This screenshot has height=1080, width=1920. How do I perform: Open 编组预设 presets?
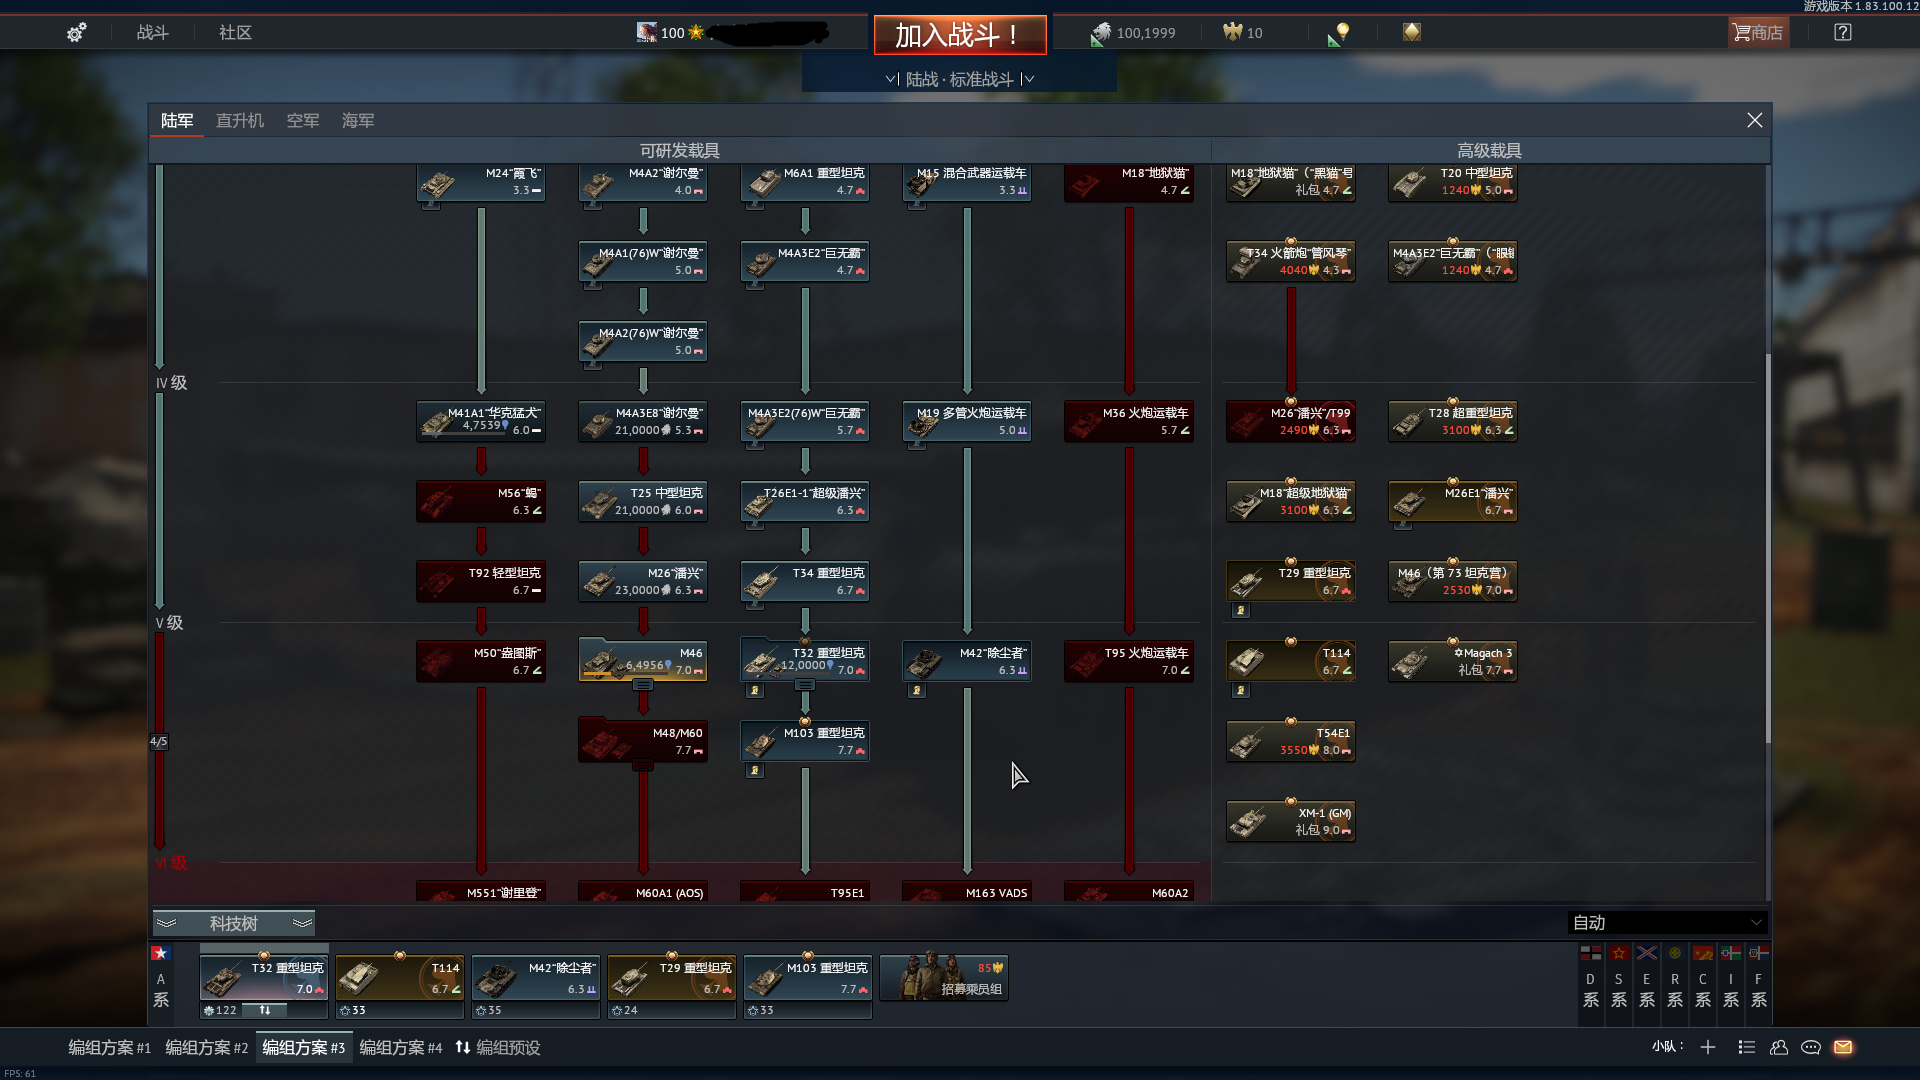498,1048
